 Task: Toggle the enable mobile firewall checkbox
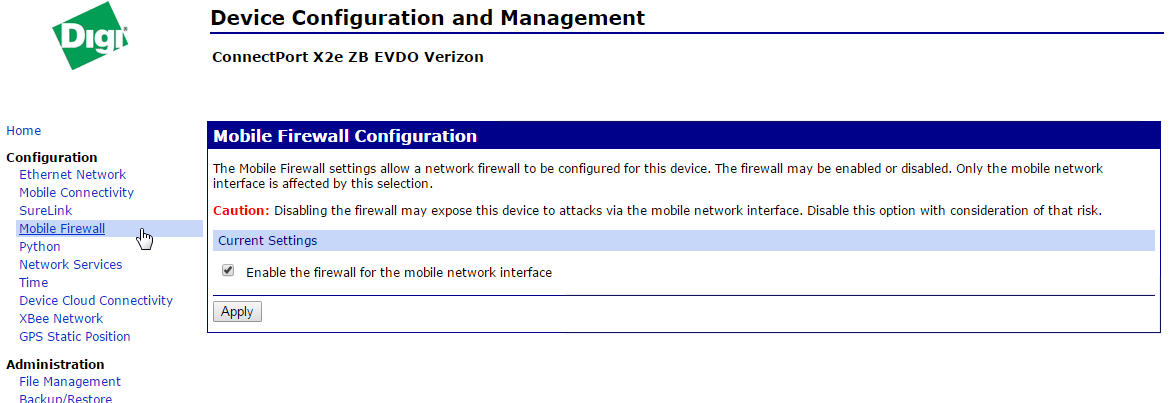click(x=228, y=271)
